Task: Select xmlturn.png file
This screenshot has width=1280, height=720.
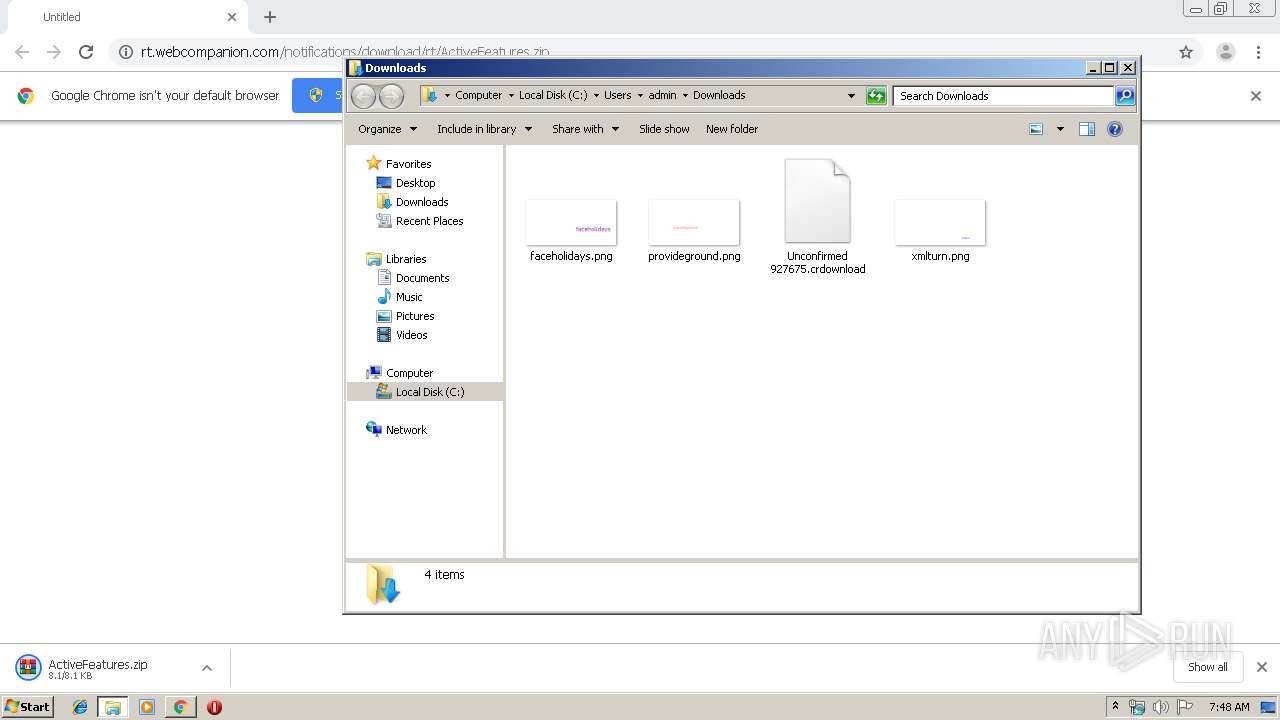Action: pyautogui.click(x=940, y=230)
